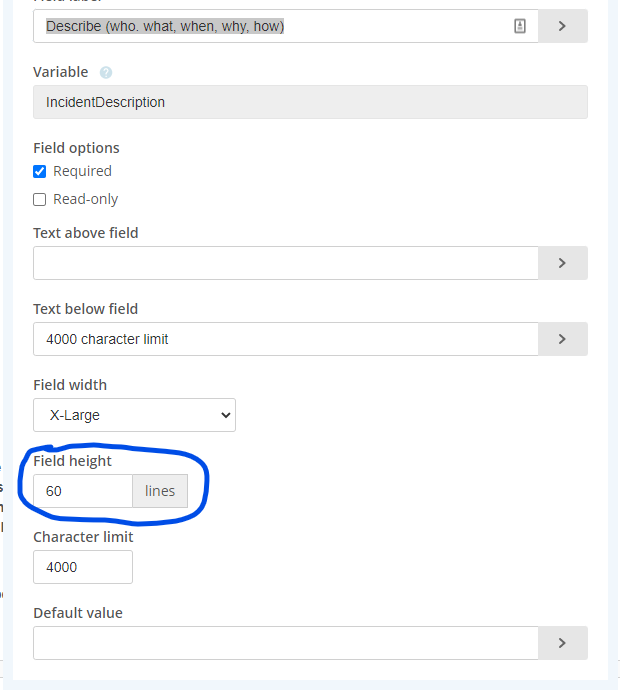Click the help icon beside Variable
Screen dimensions: 620x692
pyautogui.click(x=106, y=73)
